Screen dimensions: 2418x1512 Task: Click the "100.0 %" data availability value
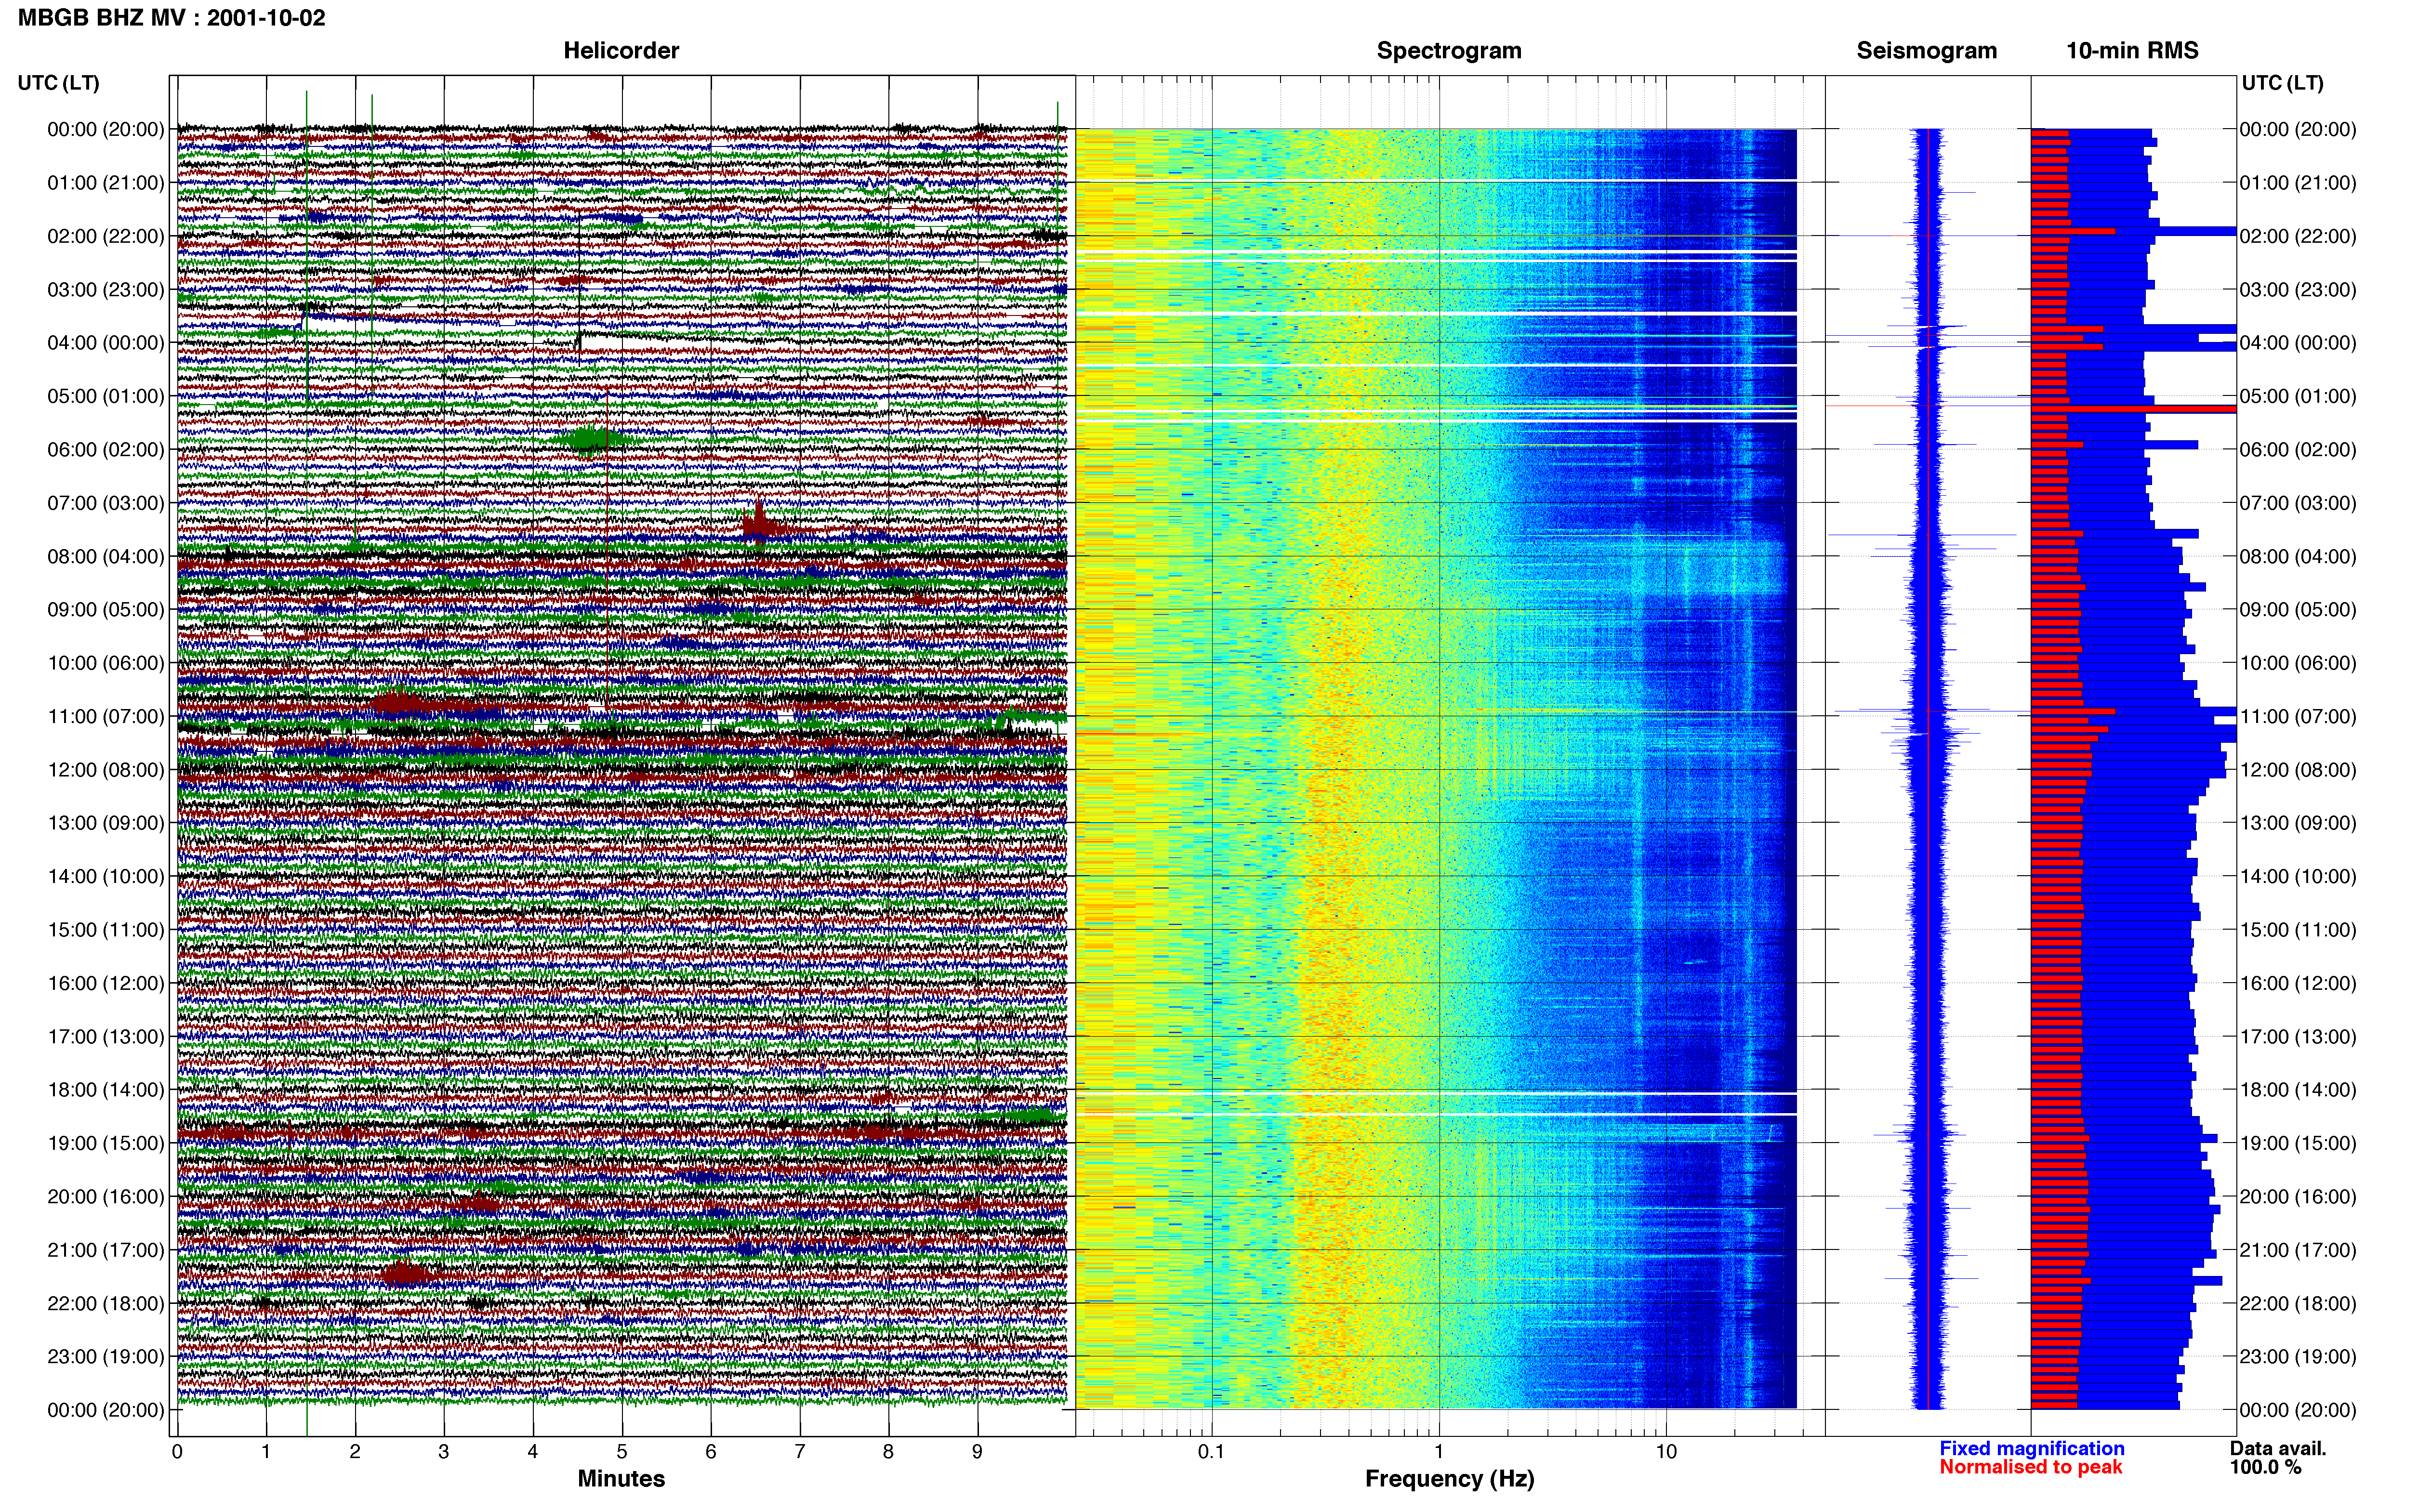(2265, 1467)
